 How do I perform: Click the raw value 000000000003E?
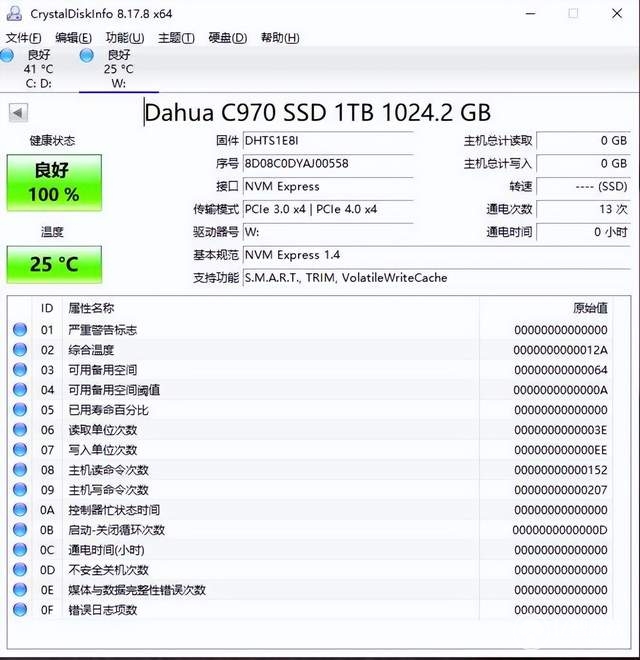click(x=561, y=430)
